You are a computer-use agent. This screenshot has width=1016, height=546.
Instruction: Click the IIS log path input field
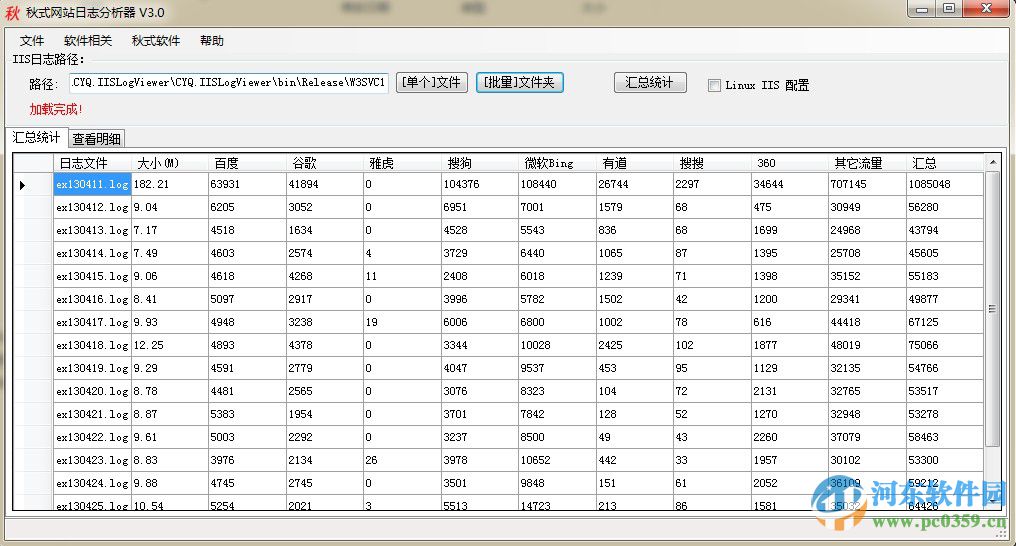(x=229, y=83)
